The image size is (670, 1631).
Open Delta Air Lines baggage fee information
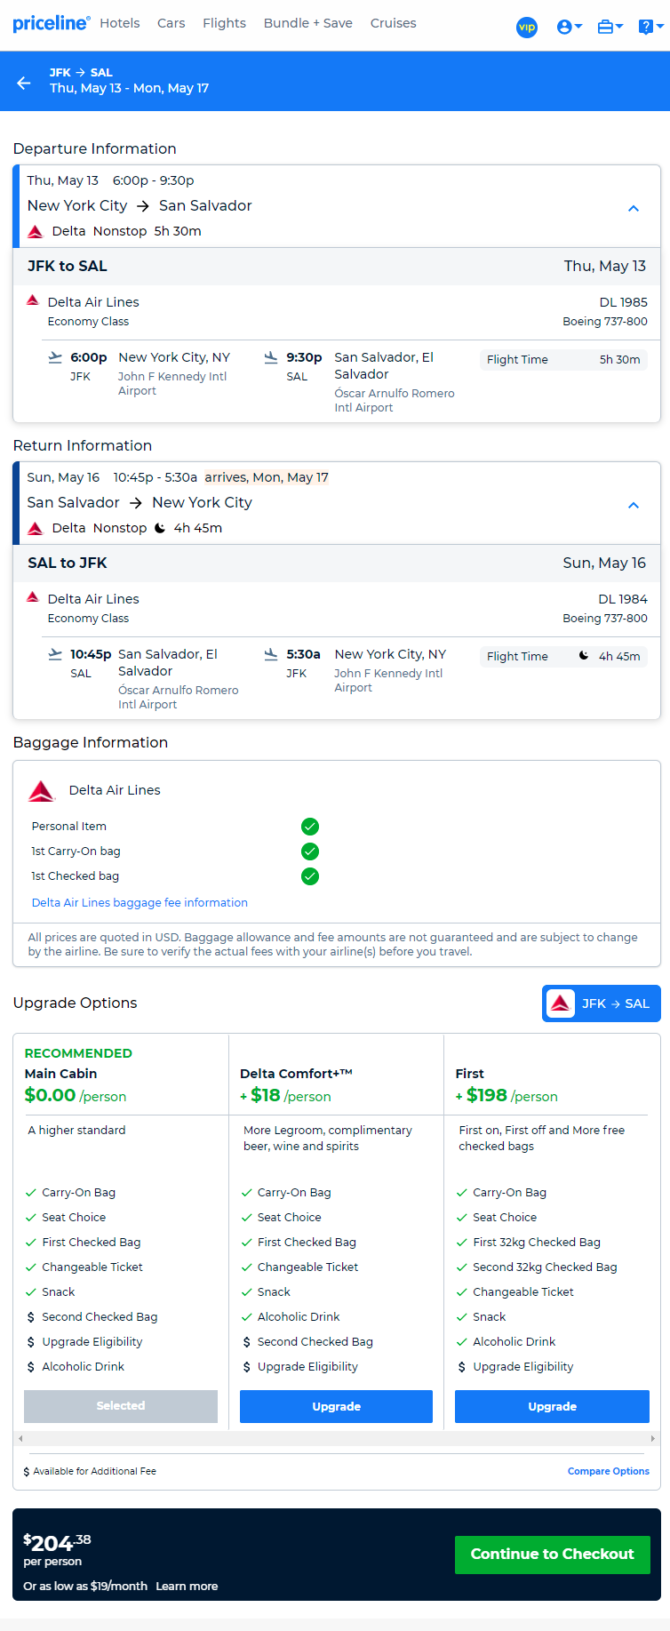click(x=140, y=902)
